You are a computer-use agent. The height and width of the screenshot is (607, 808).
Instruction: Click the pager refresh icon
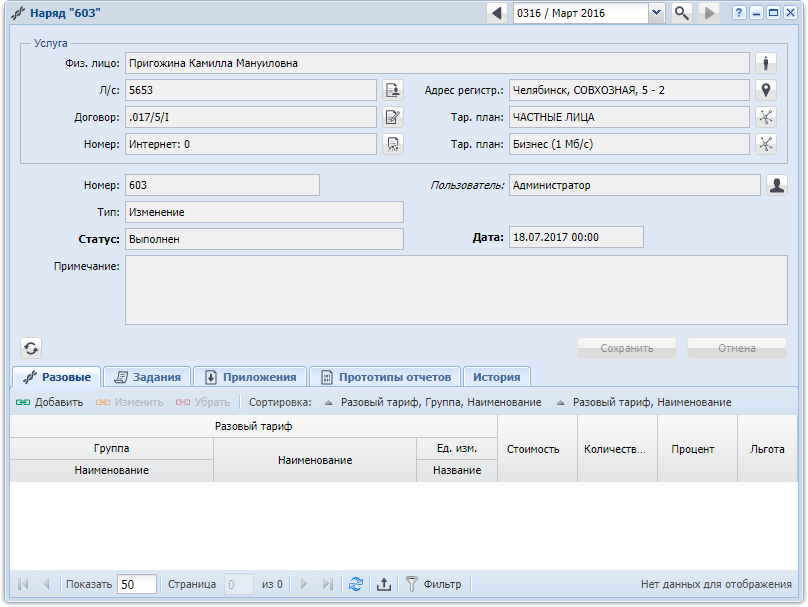(x=356, y=584)
